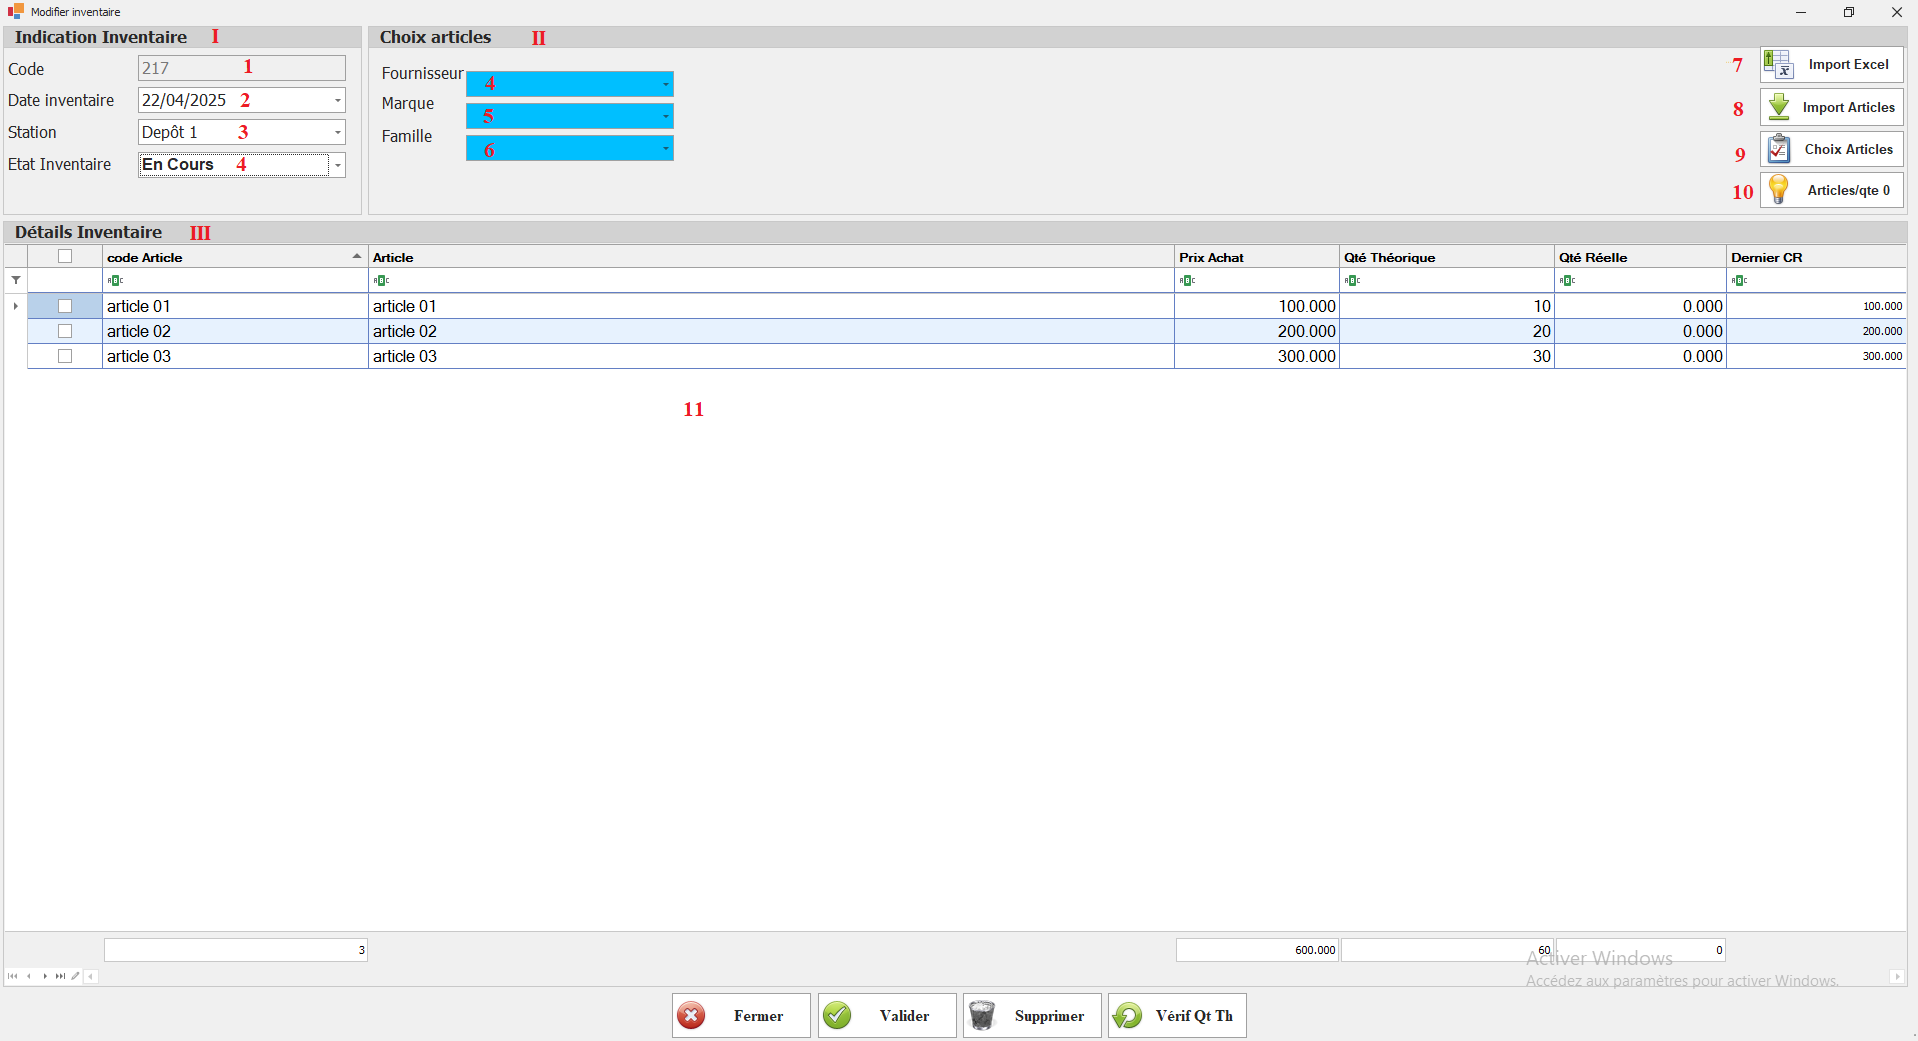Viewport: 1918px width, 1041px height.
Task: Go to last record in grid navigator
Action: pyautogui.click(x=60, y=976)
